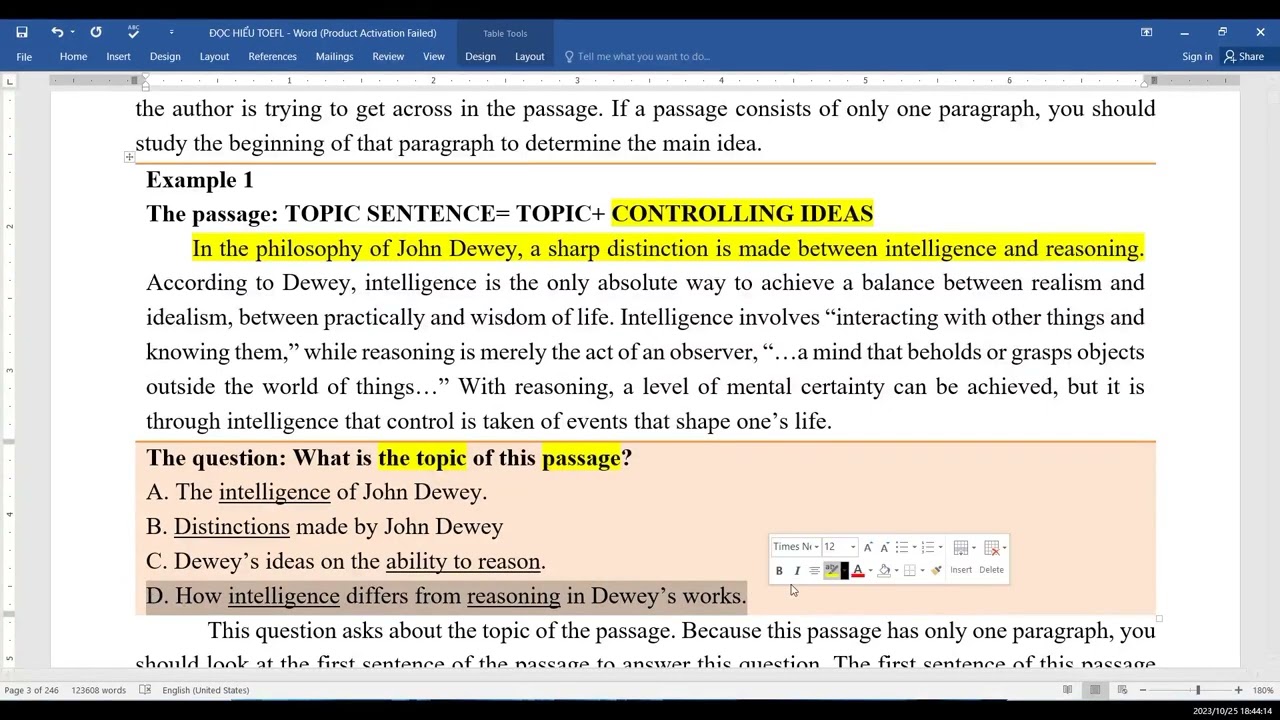1280x720 pixels.
Task: Open Ribbon Display Options
Action: (1146, 32)
